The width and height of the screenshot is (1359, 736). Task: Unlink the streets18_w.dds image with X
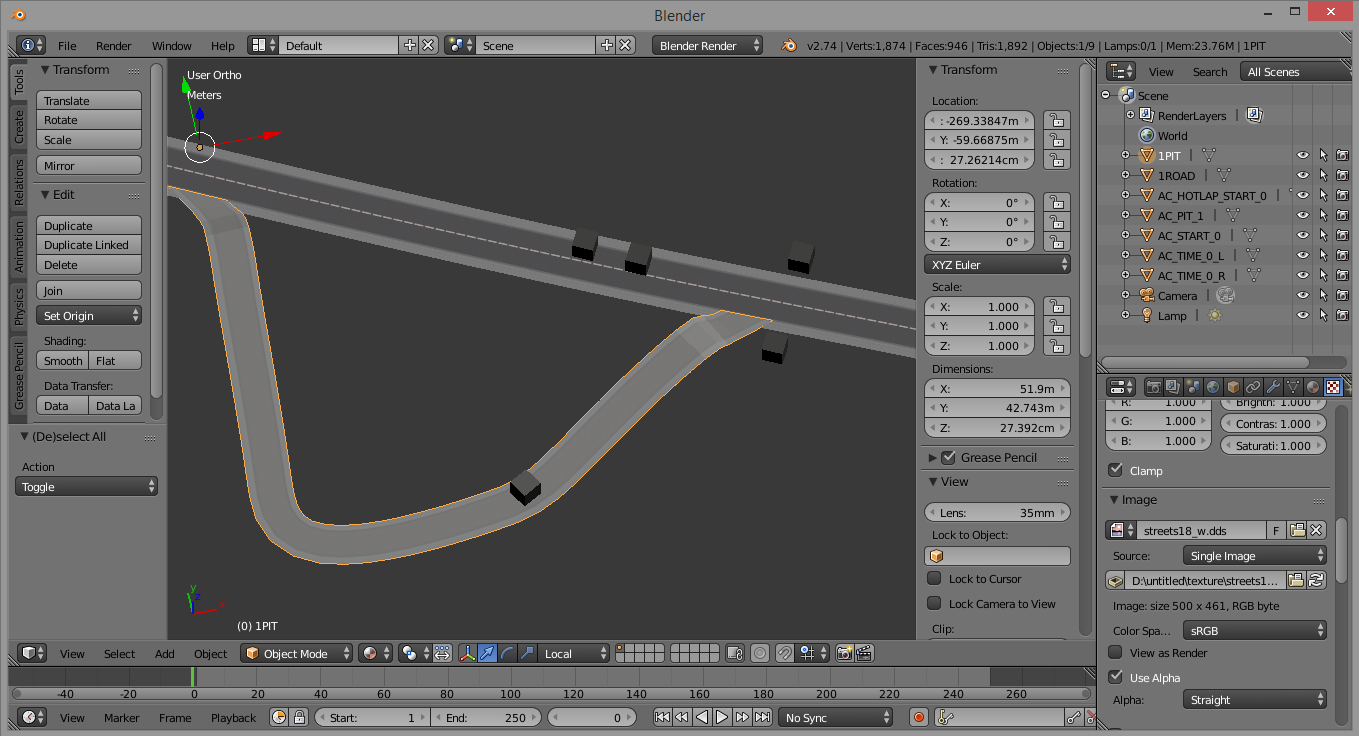tap(1317, 530)
